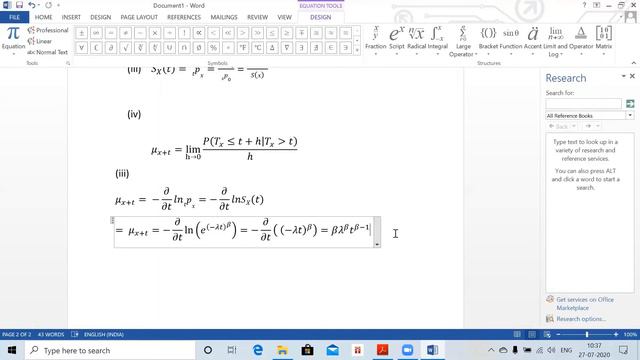Open the Bracket structures dropdown

pyautogui.click(x=488, y=40)
